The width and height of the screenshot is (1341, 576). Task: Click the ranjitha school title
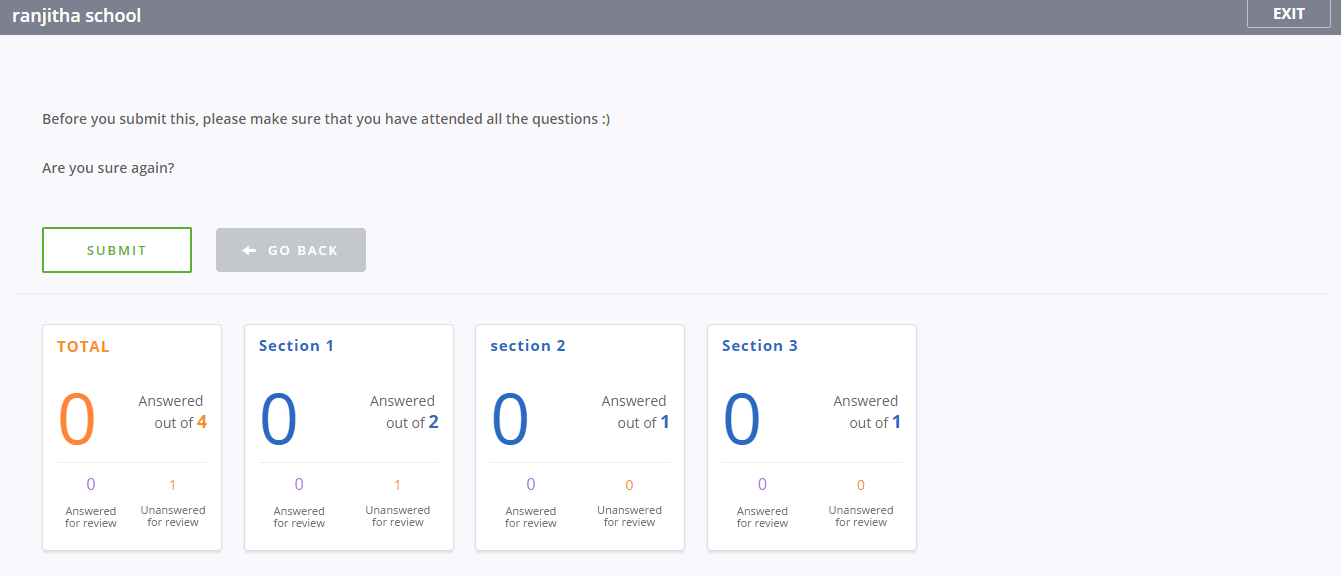77,16
